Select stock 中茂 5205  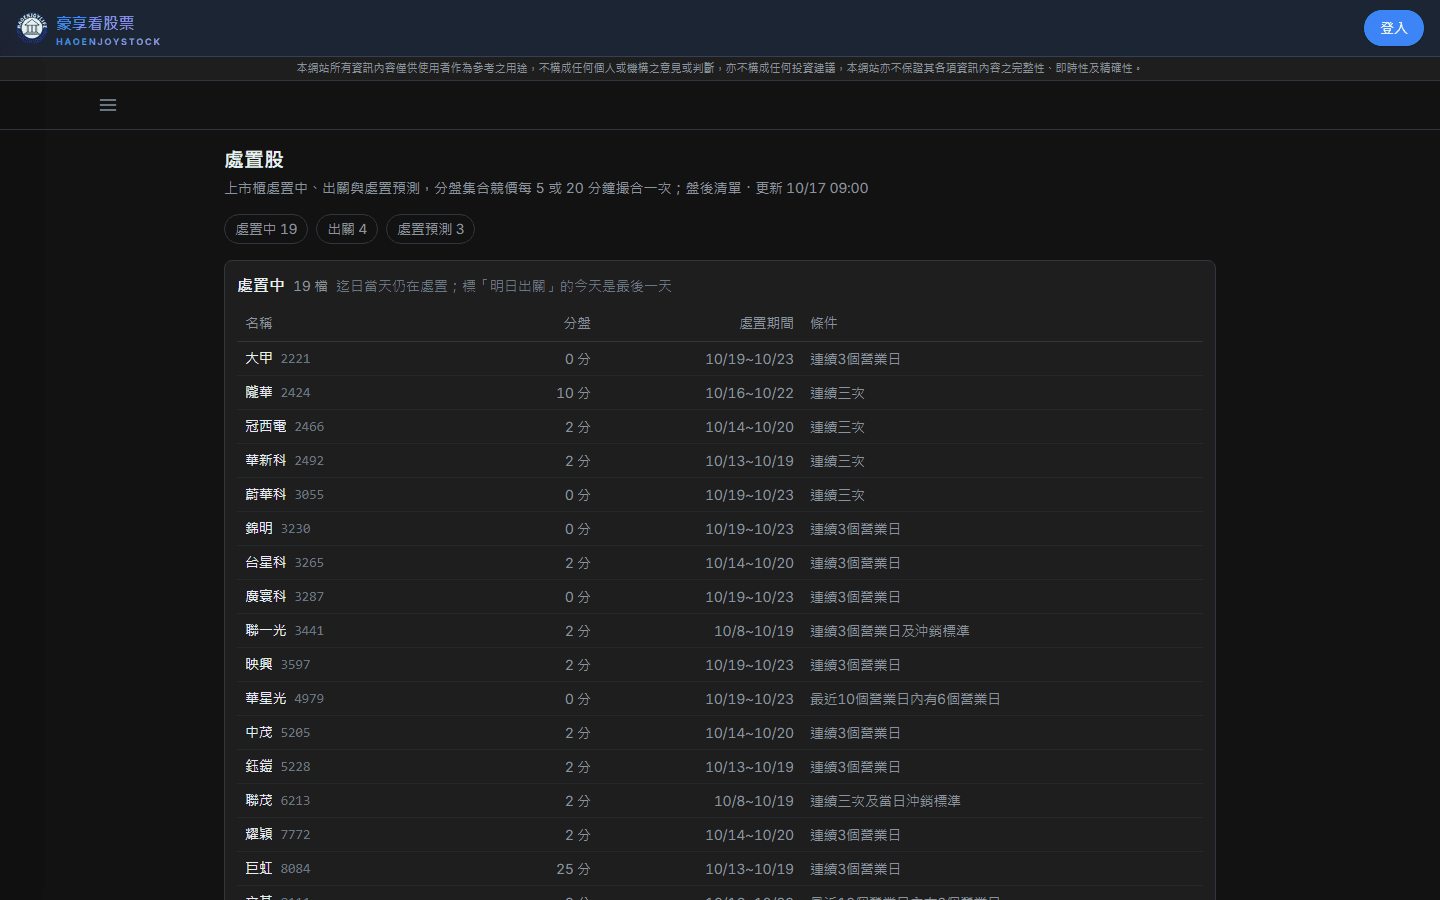pyautogui.click(x=278, y=732)
